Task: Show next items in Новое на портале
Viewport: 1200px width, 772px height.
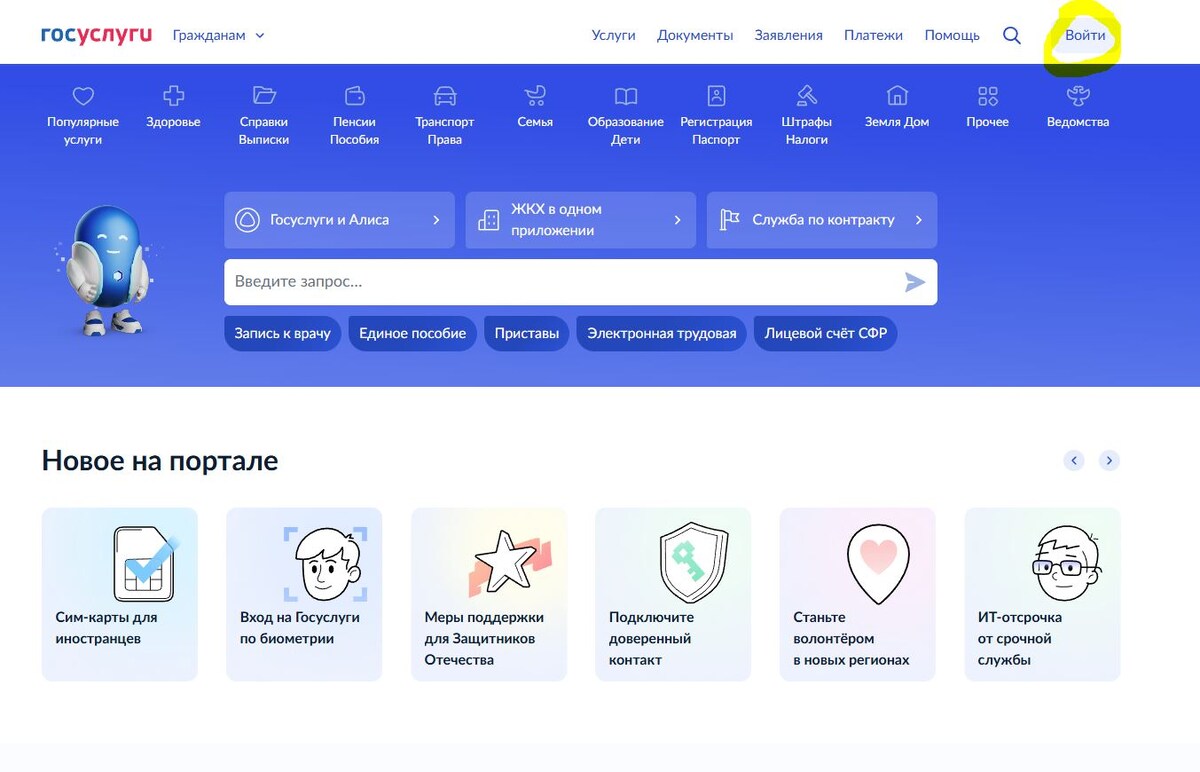Action: pos(1109,461)
